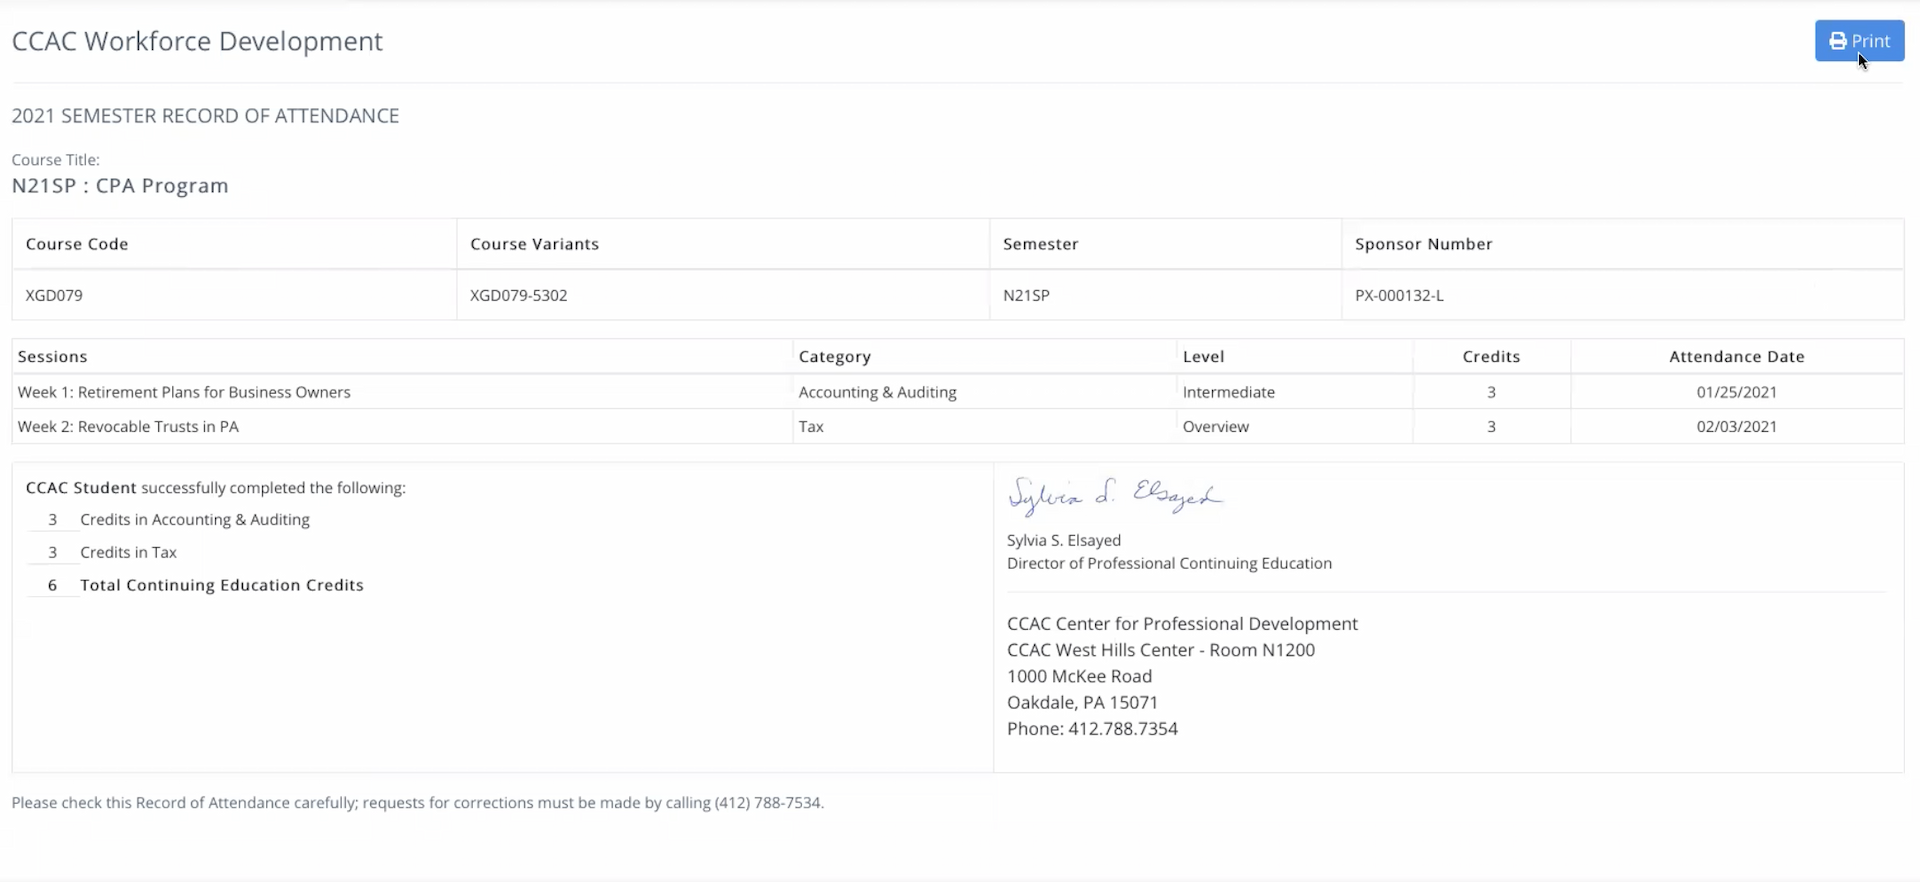This screenshot has width=1920, height=882.
Task: Click the Total Continuing Education Credits line
Action: point(221,585)
